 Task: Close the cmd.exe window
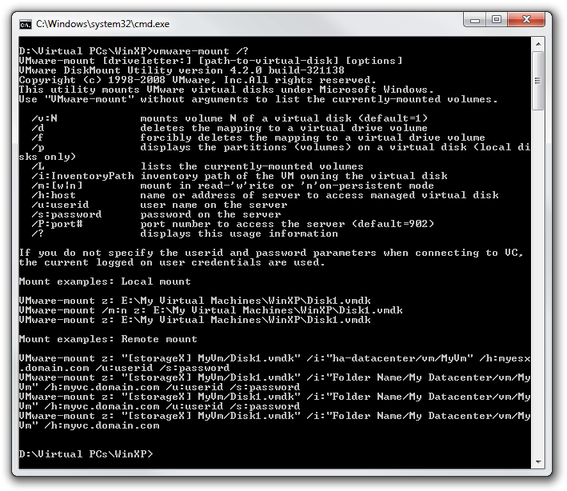click(x=526, y=20)
